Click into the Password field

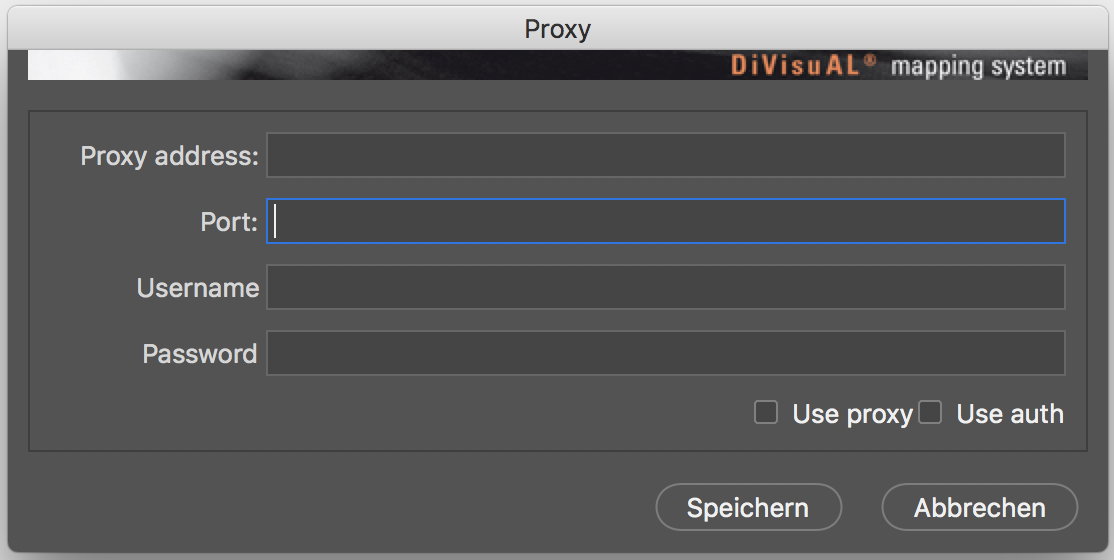point(665,354)
